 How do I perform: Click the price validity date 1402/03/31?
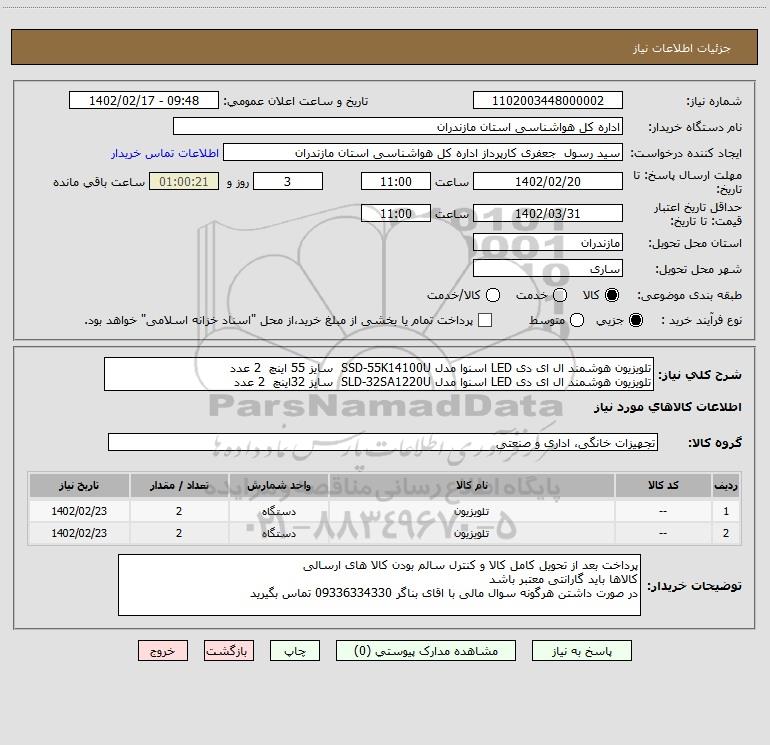tap(548, 213)
